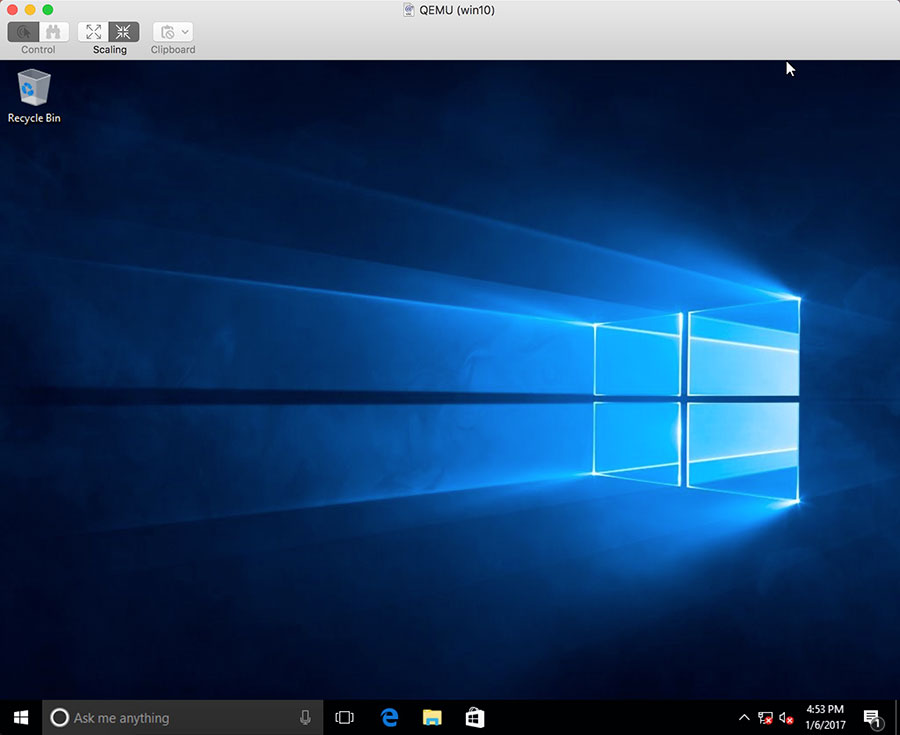Click the Cortana search circle icon
Image resolution: width=900 pixels, height=735 pixels.
point(60,717)
